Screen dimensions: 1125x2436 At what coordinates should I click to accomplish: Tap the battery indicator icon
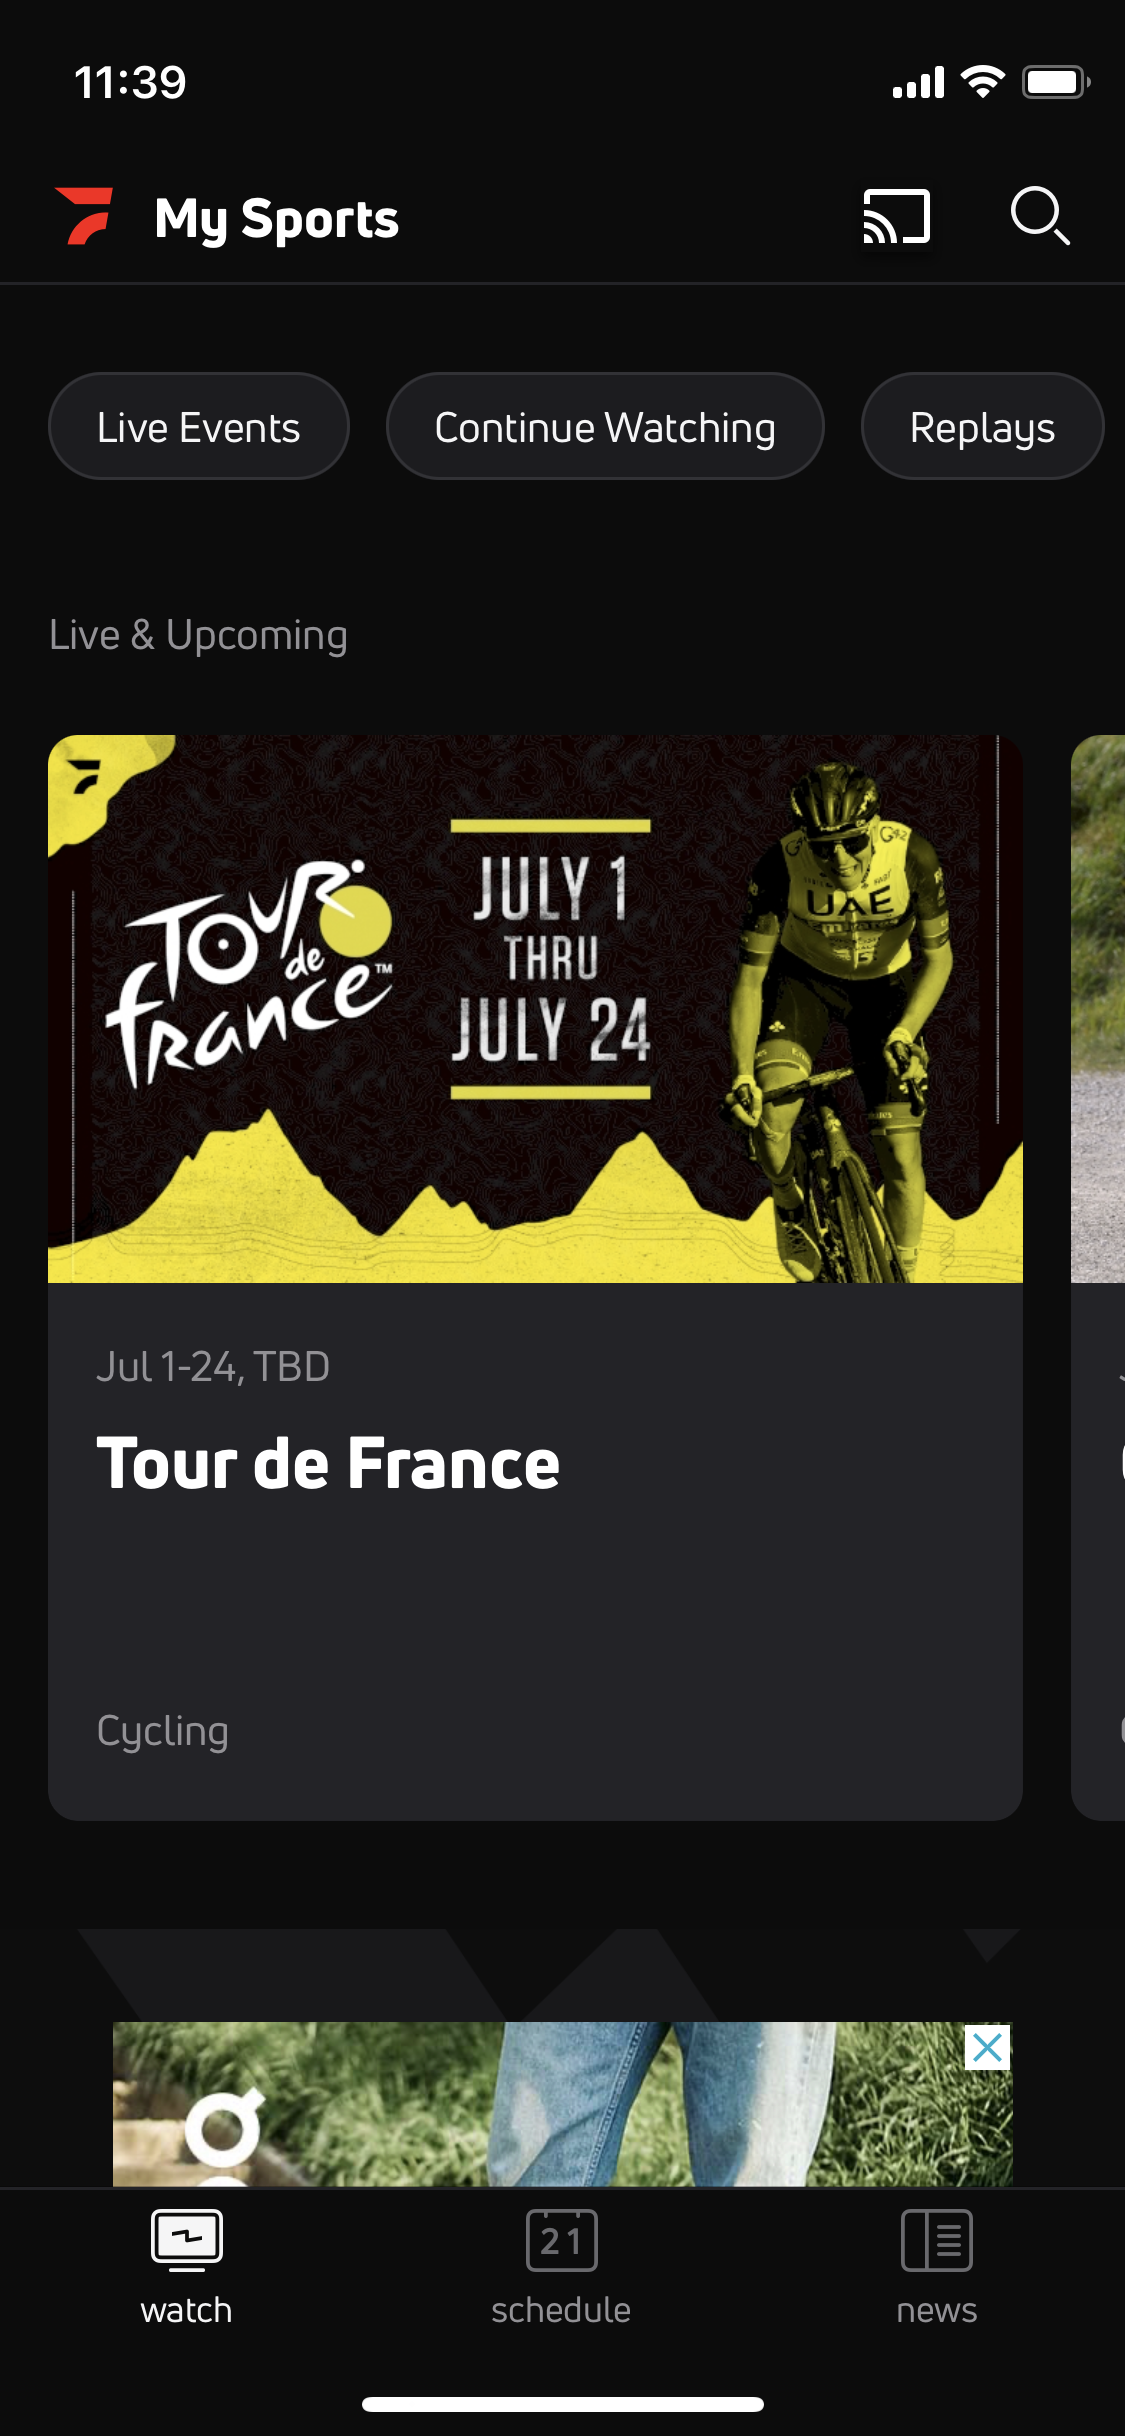[1055, 82]
